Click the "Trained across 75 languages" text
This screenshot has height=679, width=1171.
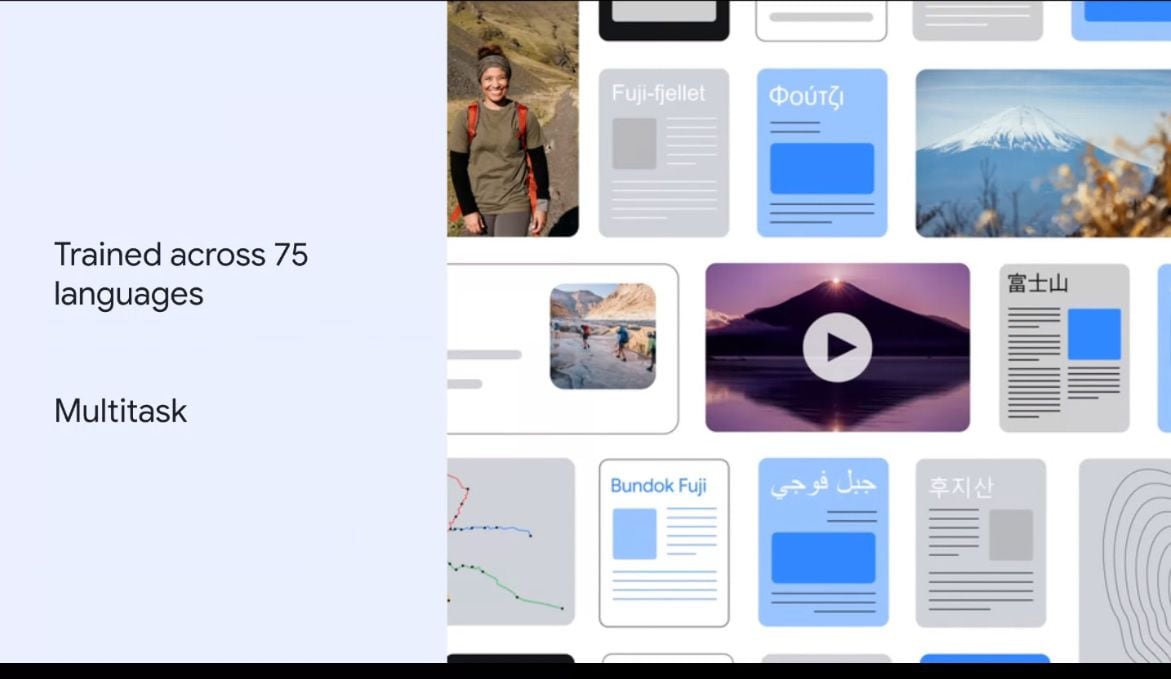pos(181,274)
